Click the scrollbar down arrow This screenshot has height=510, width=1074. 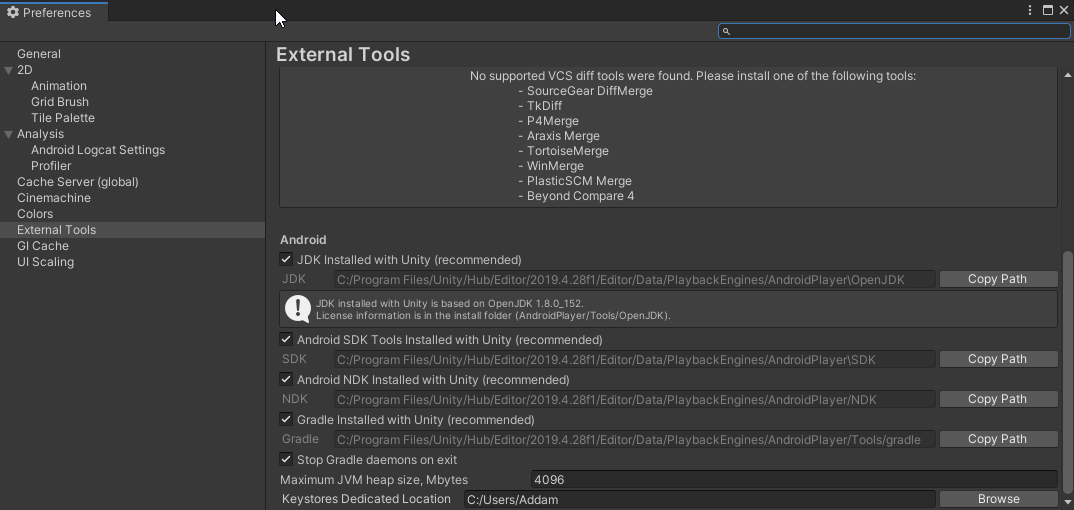(x=1068, y=503)
